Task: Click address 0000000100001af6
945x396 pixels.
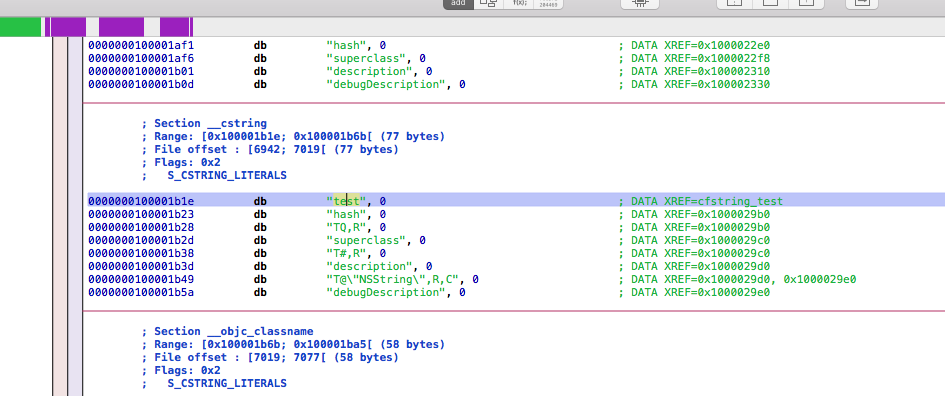Action: pyautogui.click(x=141, y=58)
